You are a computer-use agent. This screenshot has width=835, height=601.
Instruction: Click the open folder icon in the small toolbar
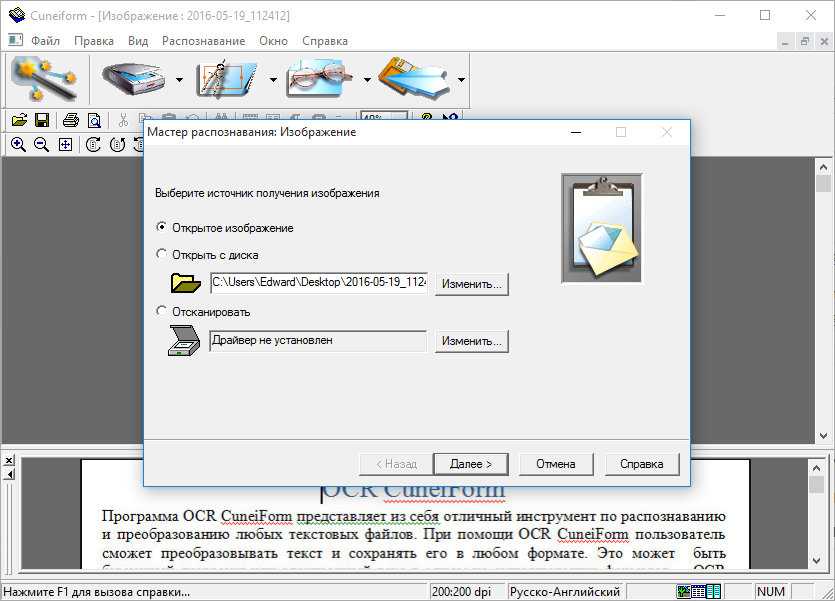click(19, 120)
